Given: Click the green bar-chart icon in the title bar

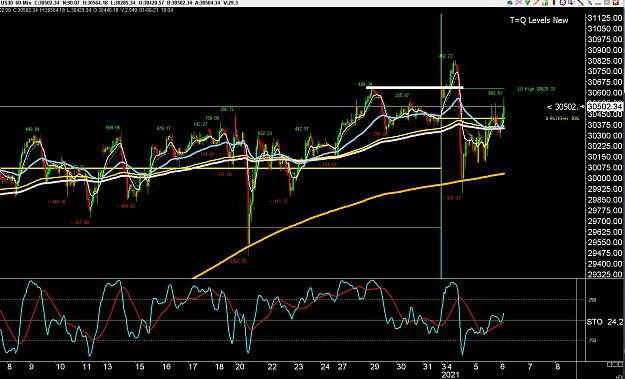Looking at the screenshot, I should tap(545, 3).
